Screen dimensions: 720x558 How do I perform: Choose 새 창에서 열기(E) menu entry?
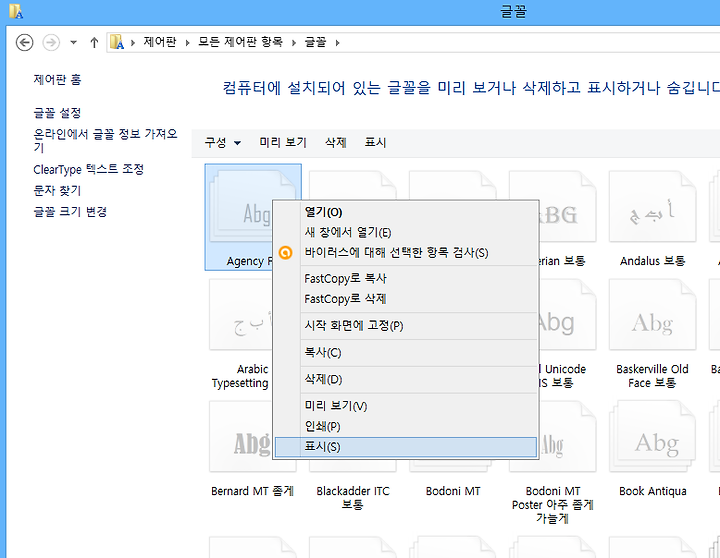click(406, 232)
